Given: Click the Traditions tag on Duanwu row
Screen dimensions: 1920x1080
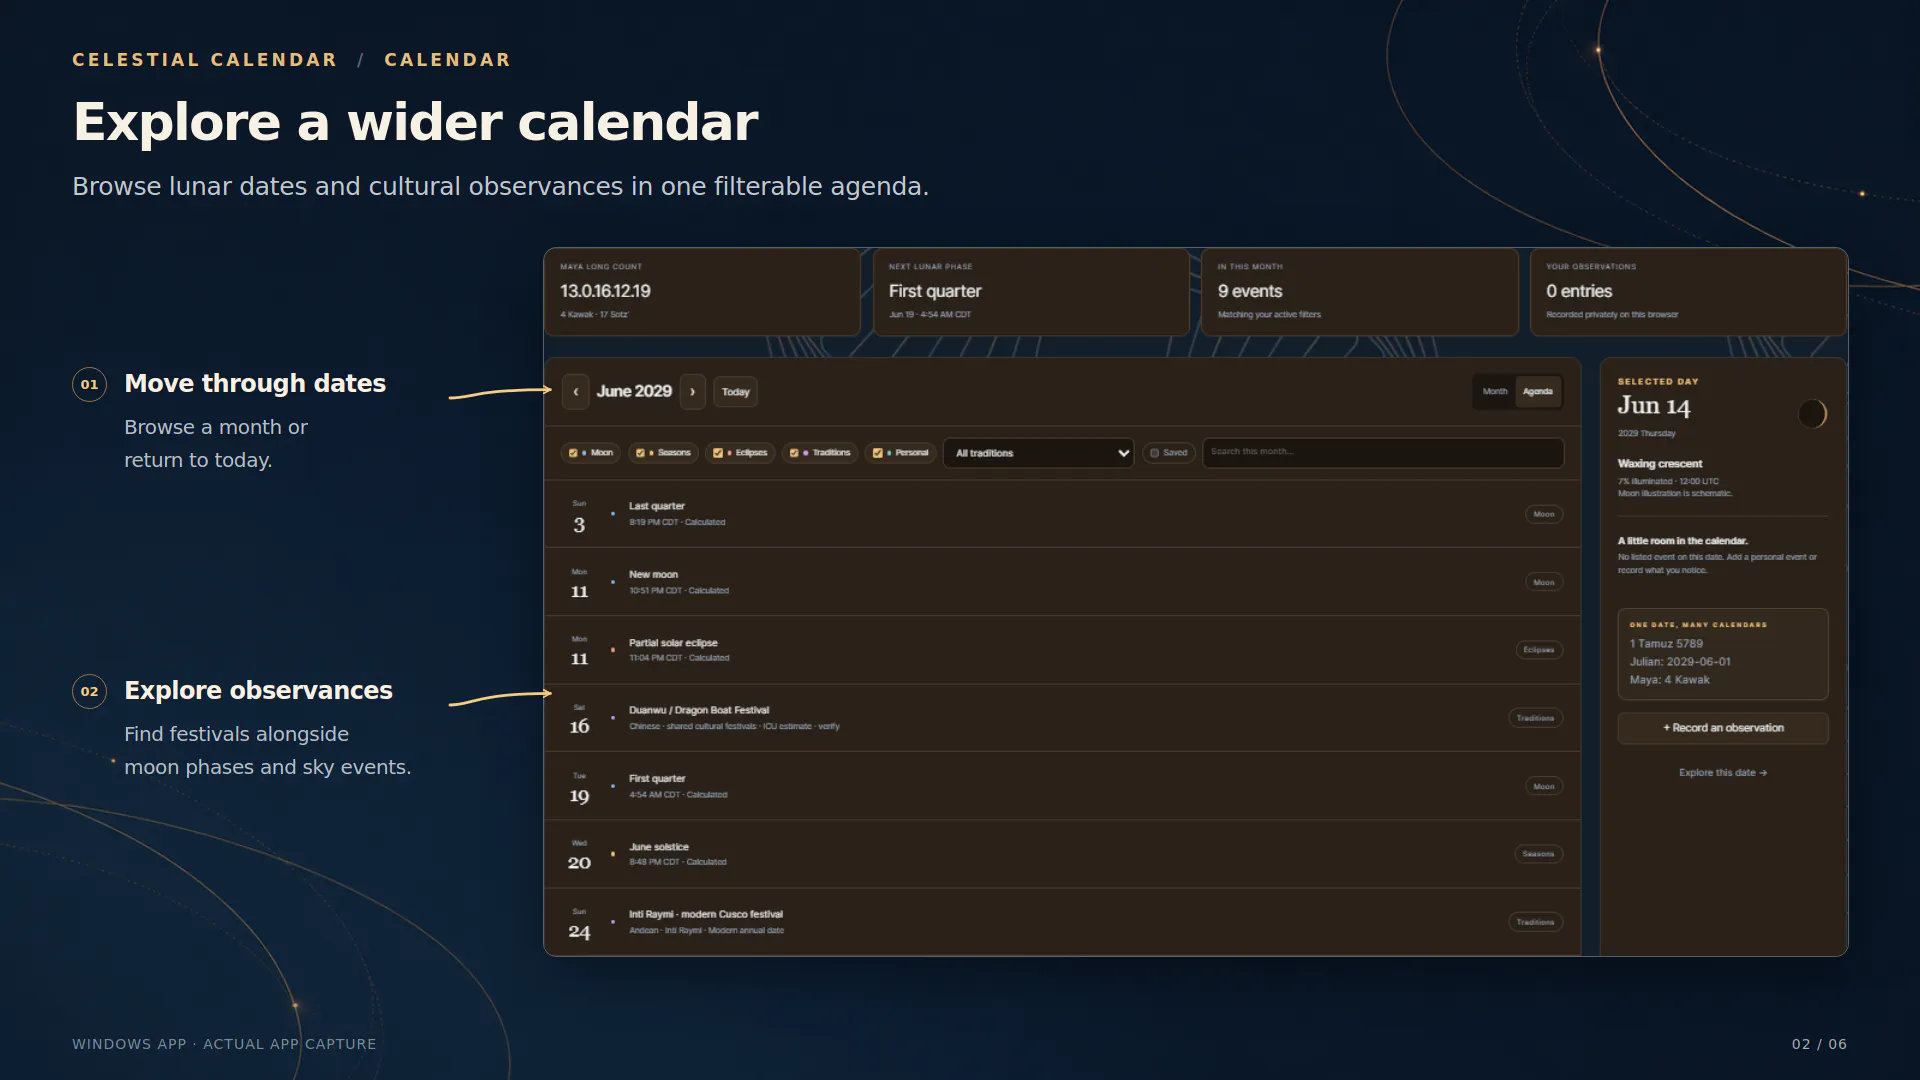Looking at the screenshot, I should point(1535,718).
